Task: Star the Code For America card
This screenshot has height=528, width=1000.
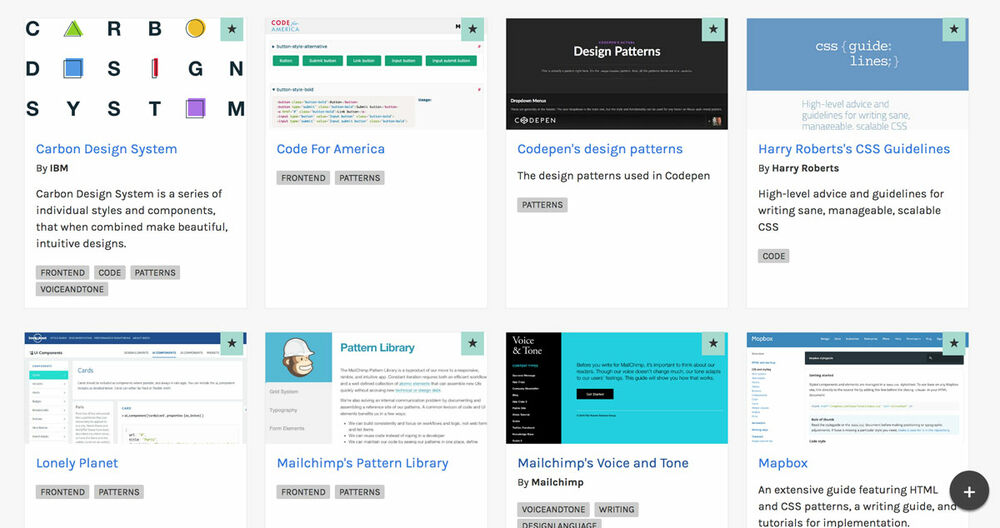Action: coord(473,29)
